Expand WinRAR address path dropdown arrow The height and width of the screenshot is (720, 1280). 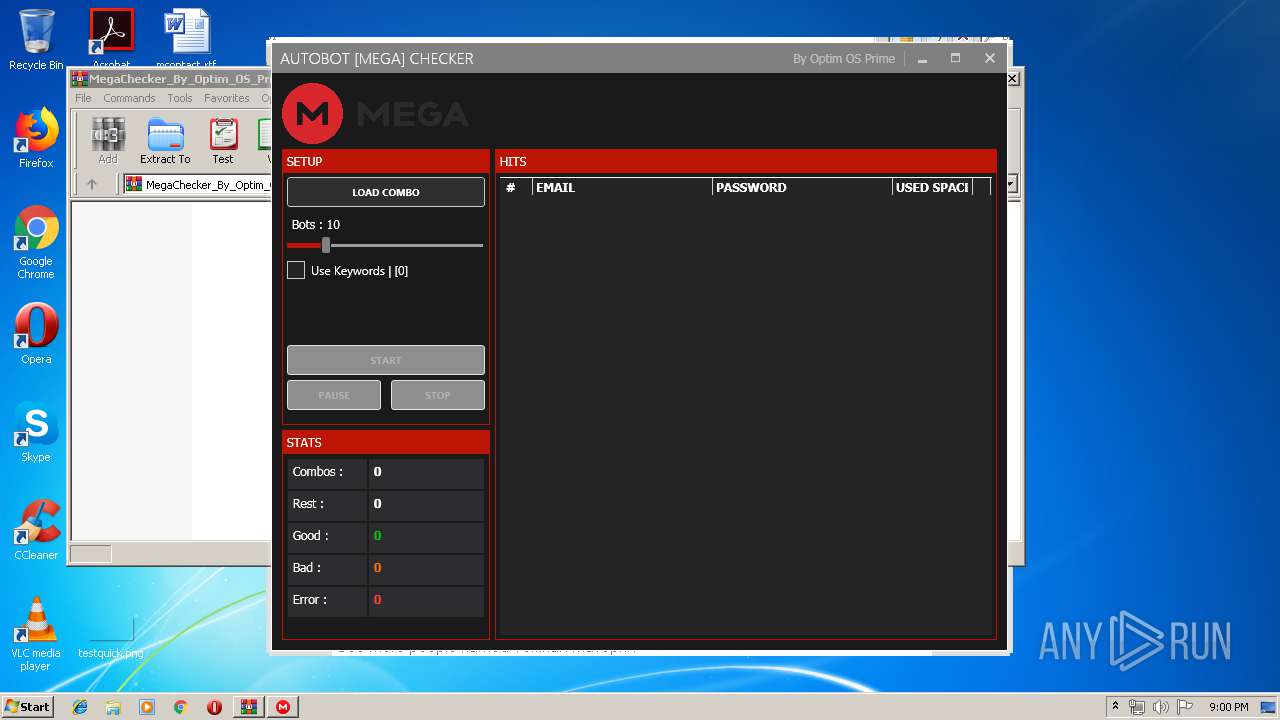click(1011, 184)
